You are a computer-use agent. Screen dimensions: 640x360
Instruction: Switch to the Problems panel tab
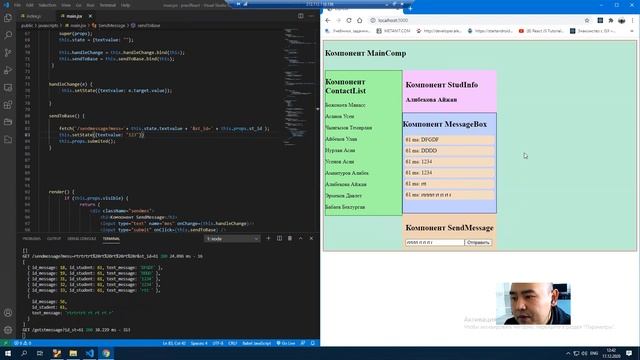tap(31, 239)
